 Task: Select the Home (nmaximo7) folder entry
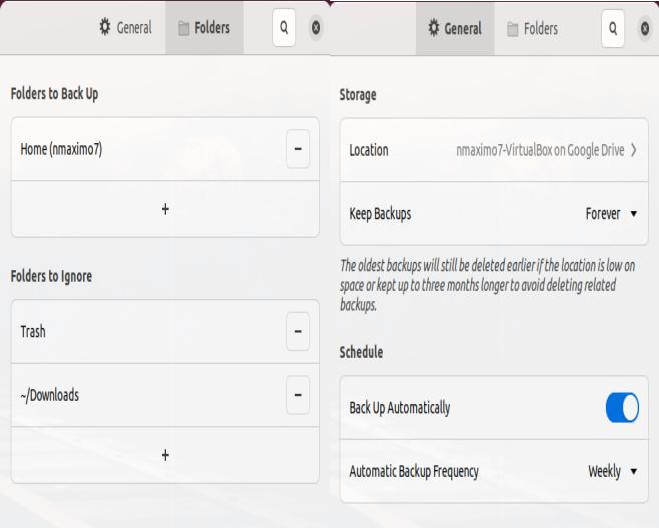62,150
